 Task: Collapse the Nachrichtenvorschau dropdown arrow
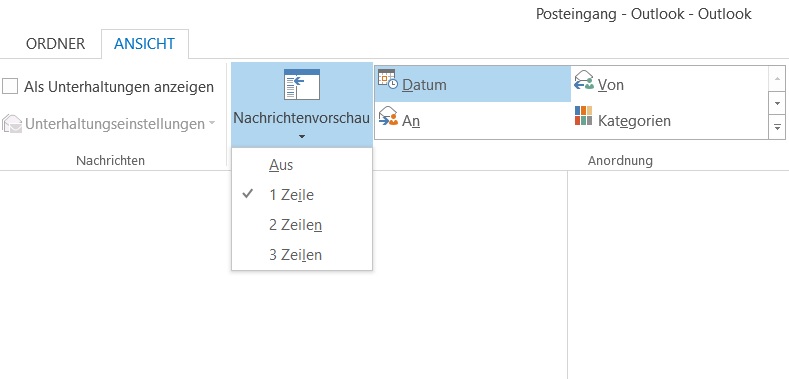302,136
